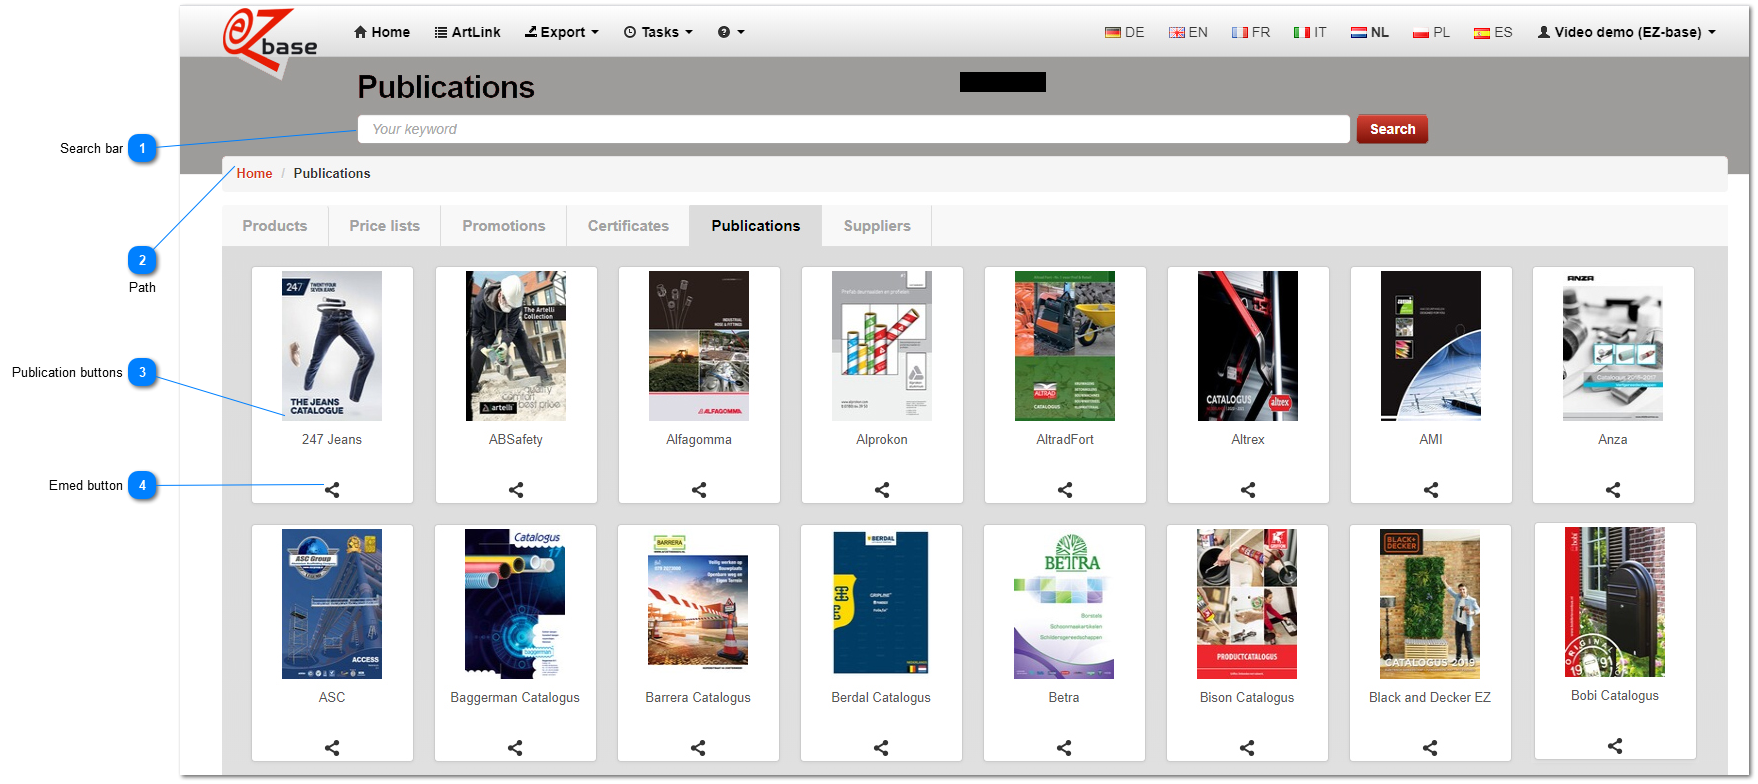Open the Export dropdown menu
This screenshot has height=784, width=1758.
tap(562, 32)
